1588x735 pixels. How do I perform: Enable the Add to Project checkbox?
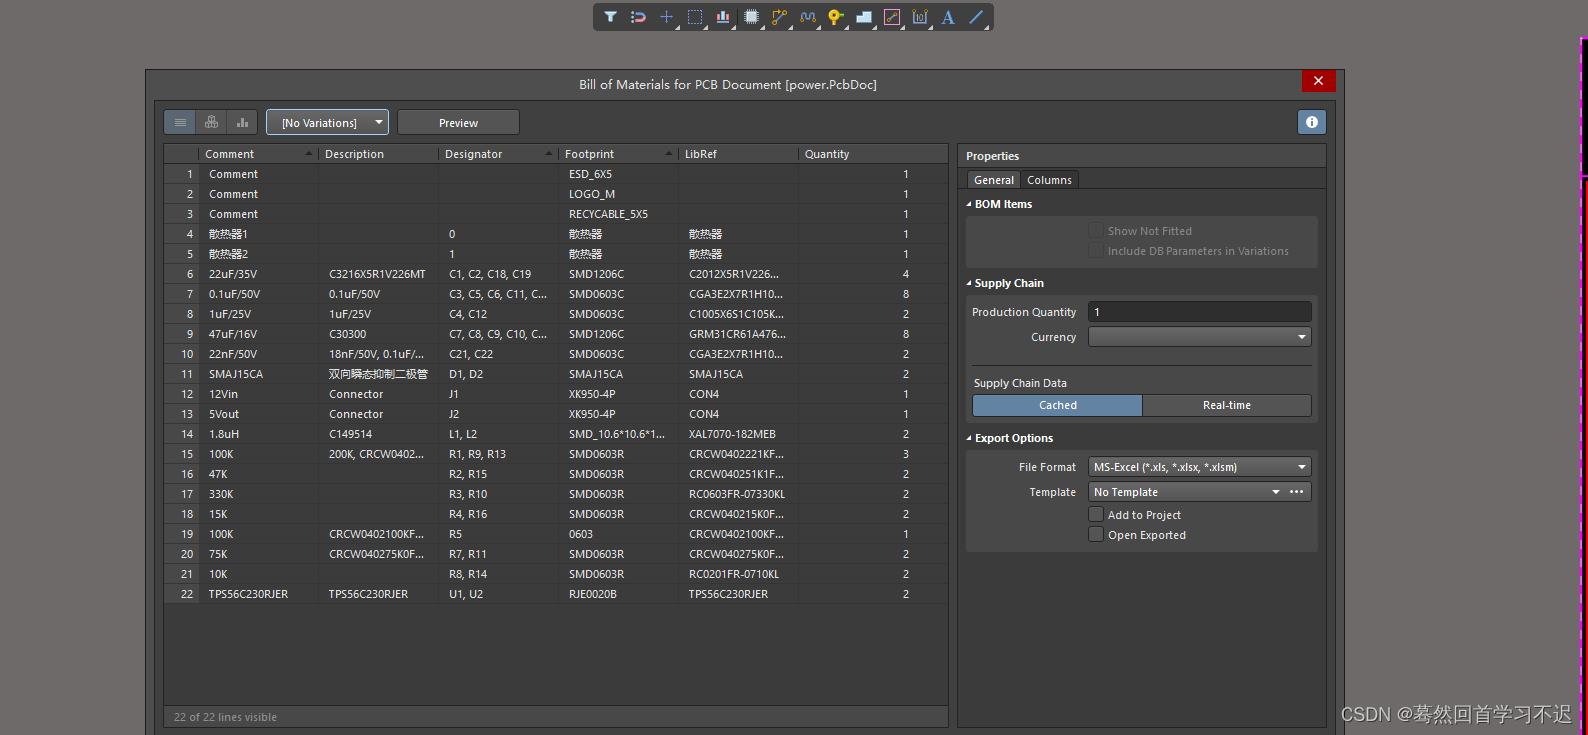coord(1096,515)
